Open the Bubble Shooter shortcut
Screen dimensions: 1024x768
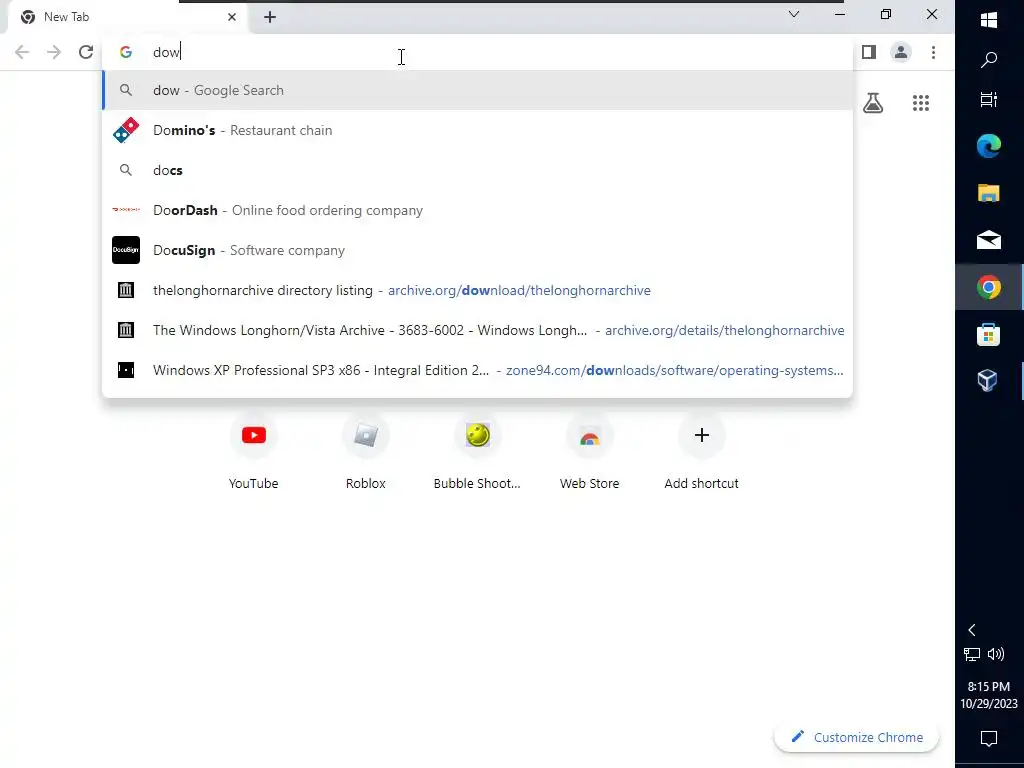coord(477,453)
